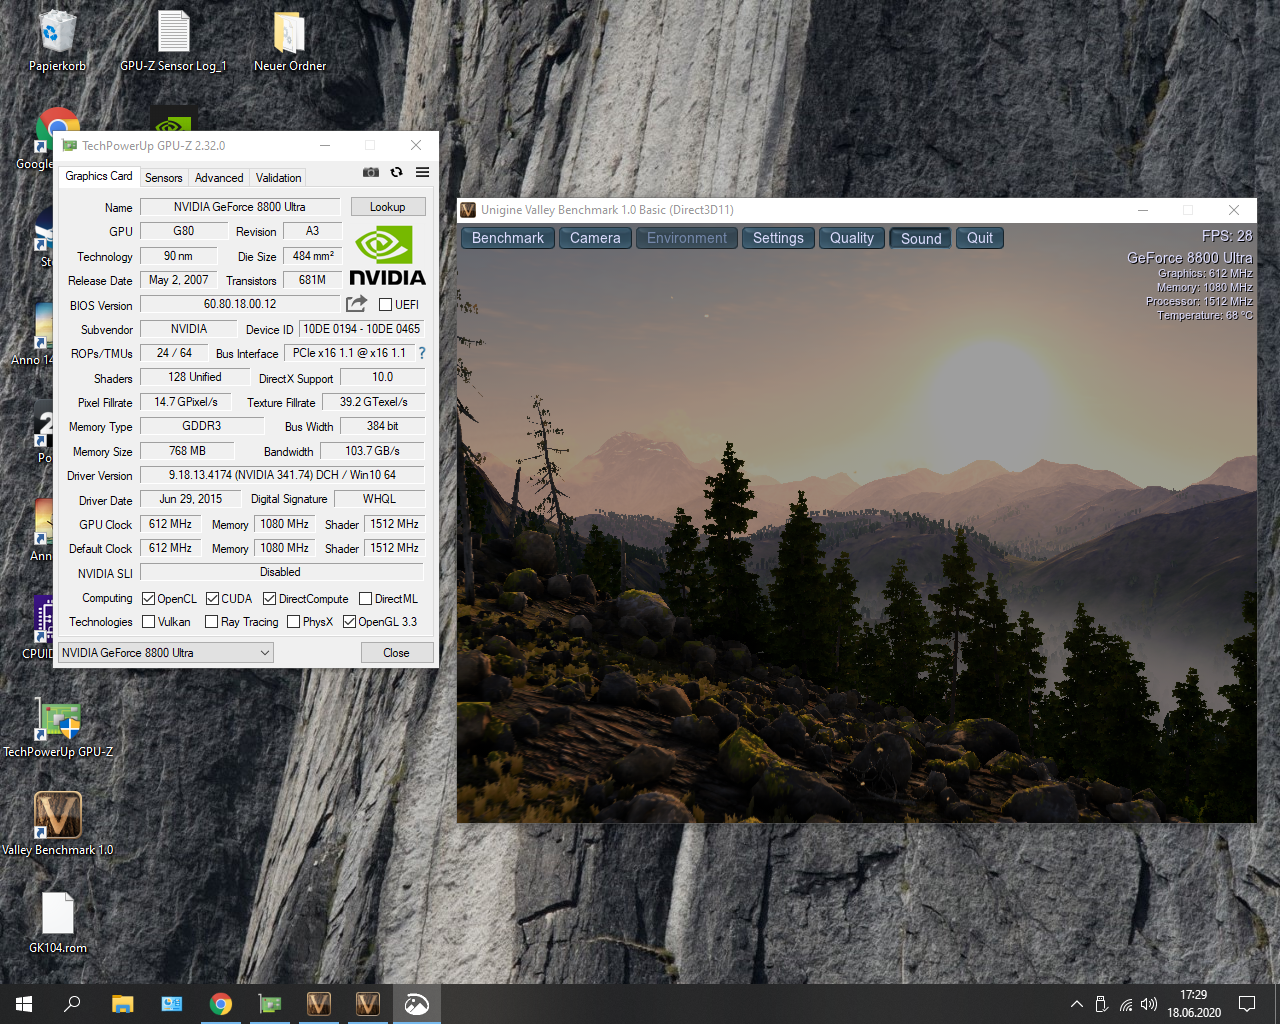
Task: Open the GPU-Z hamburger menu
Action: [x=422, y=172]
